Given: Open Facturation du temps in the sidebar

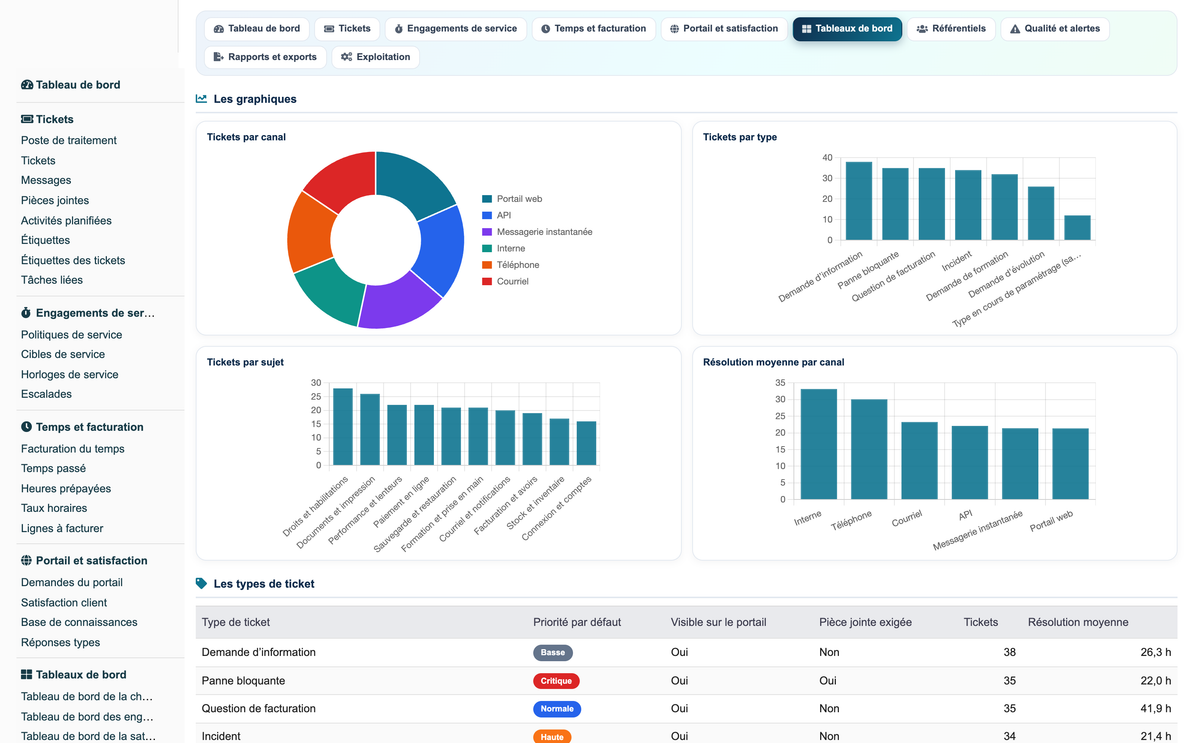Looking at the screenshot, I should pyautogui.click(x=73, y=449).
